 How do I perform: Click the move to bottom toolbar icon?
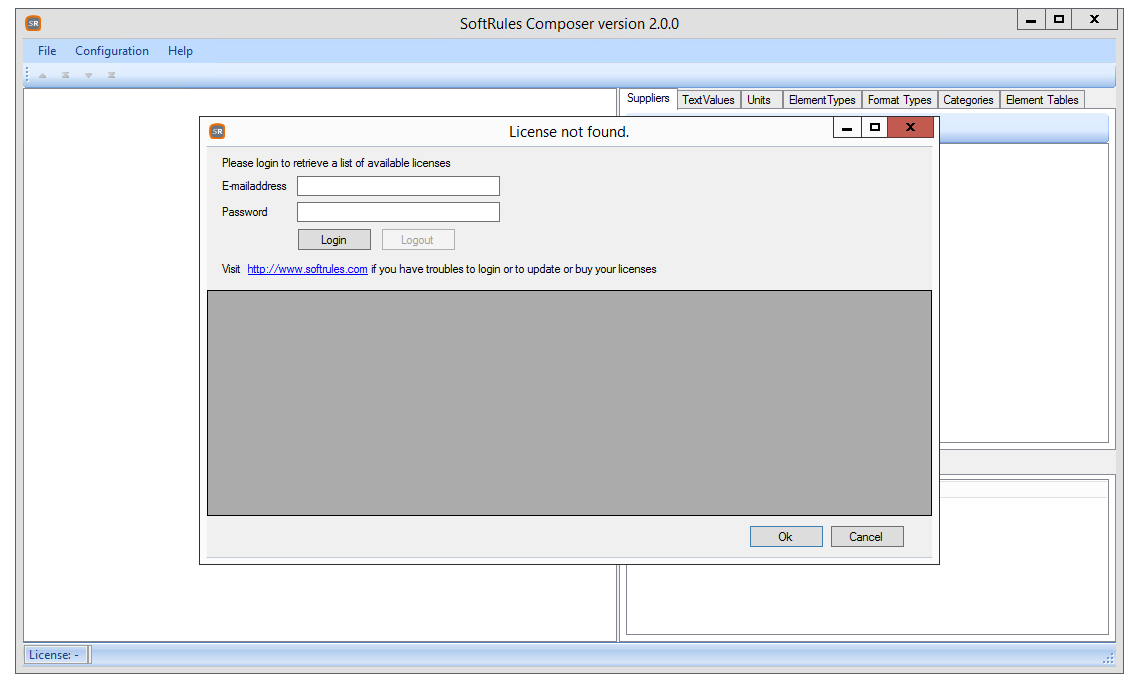pyautogui.click(x=111, y=75)
